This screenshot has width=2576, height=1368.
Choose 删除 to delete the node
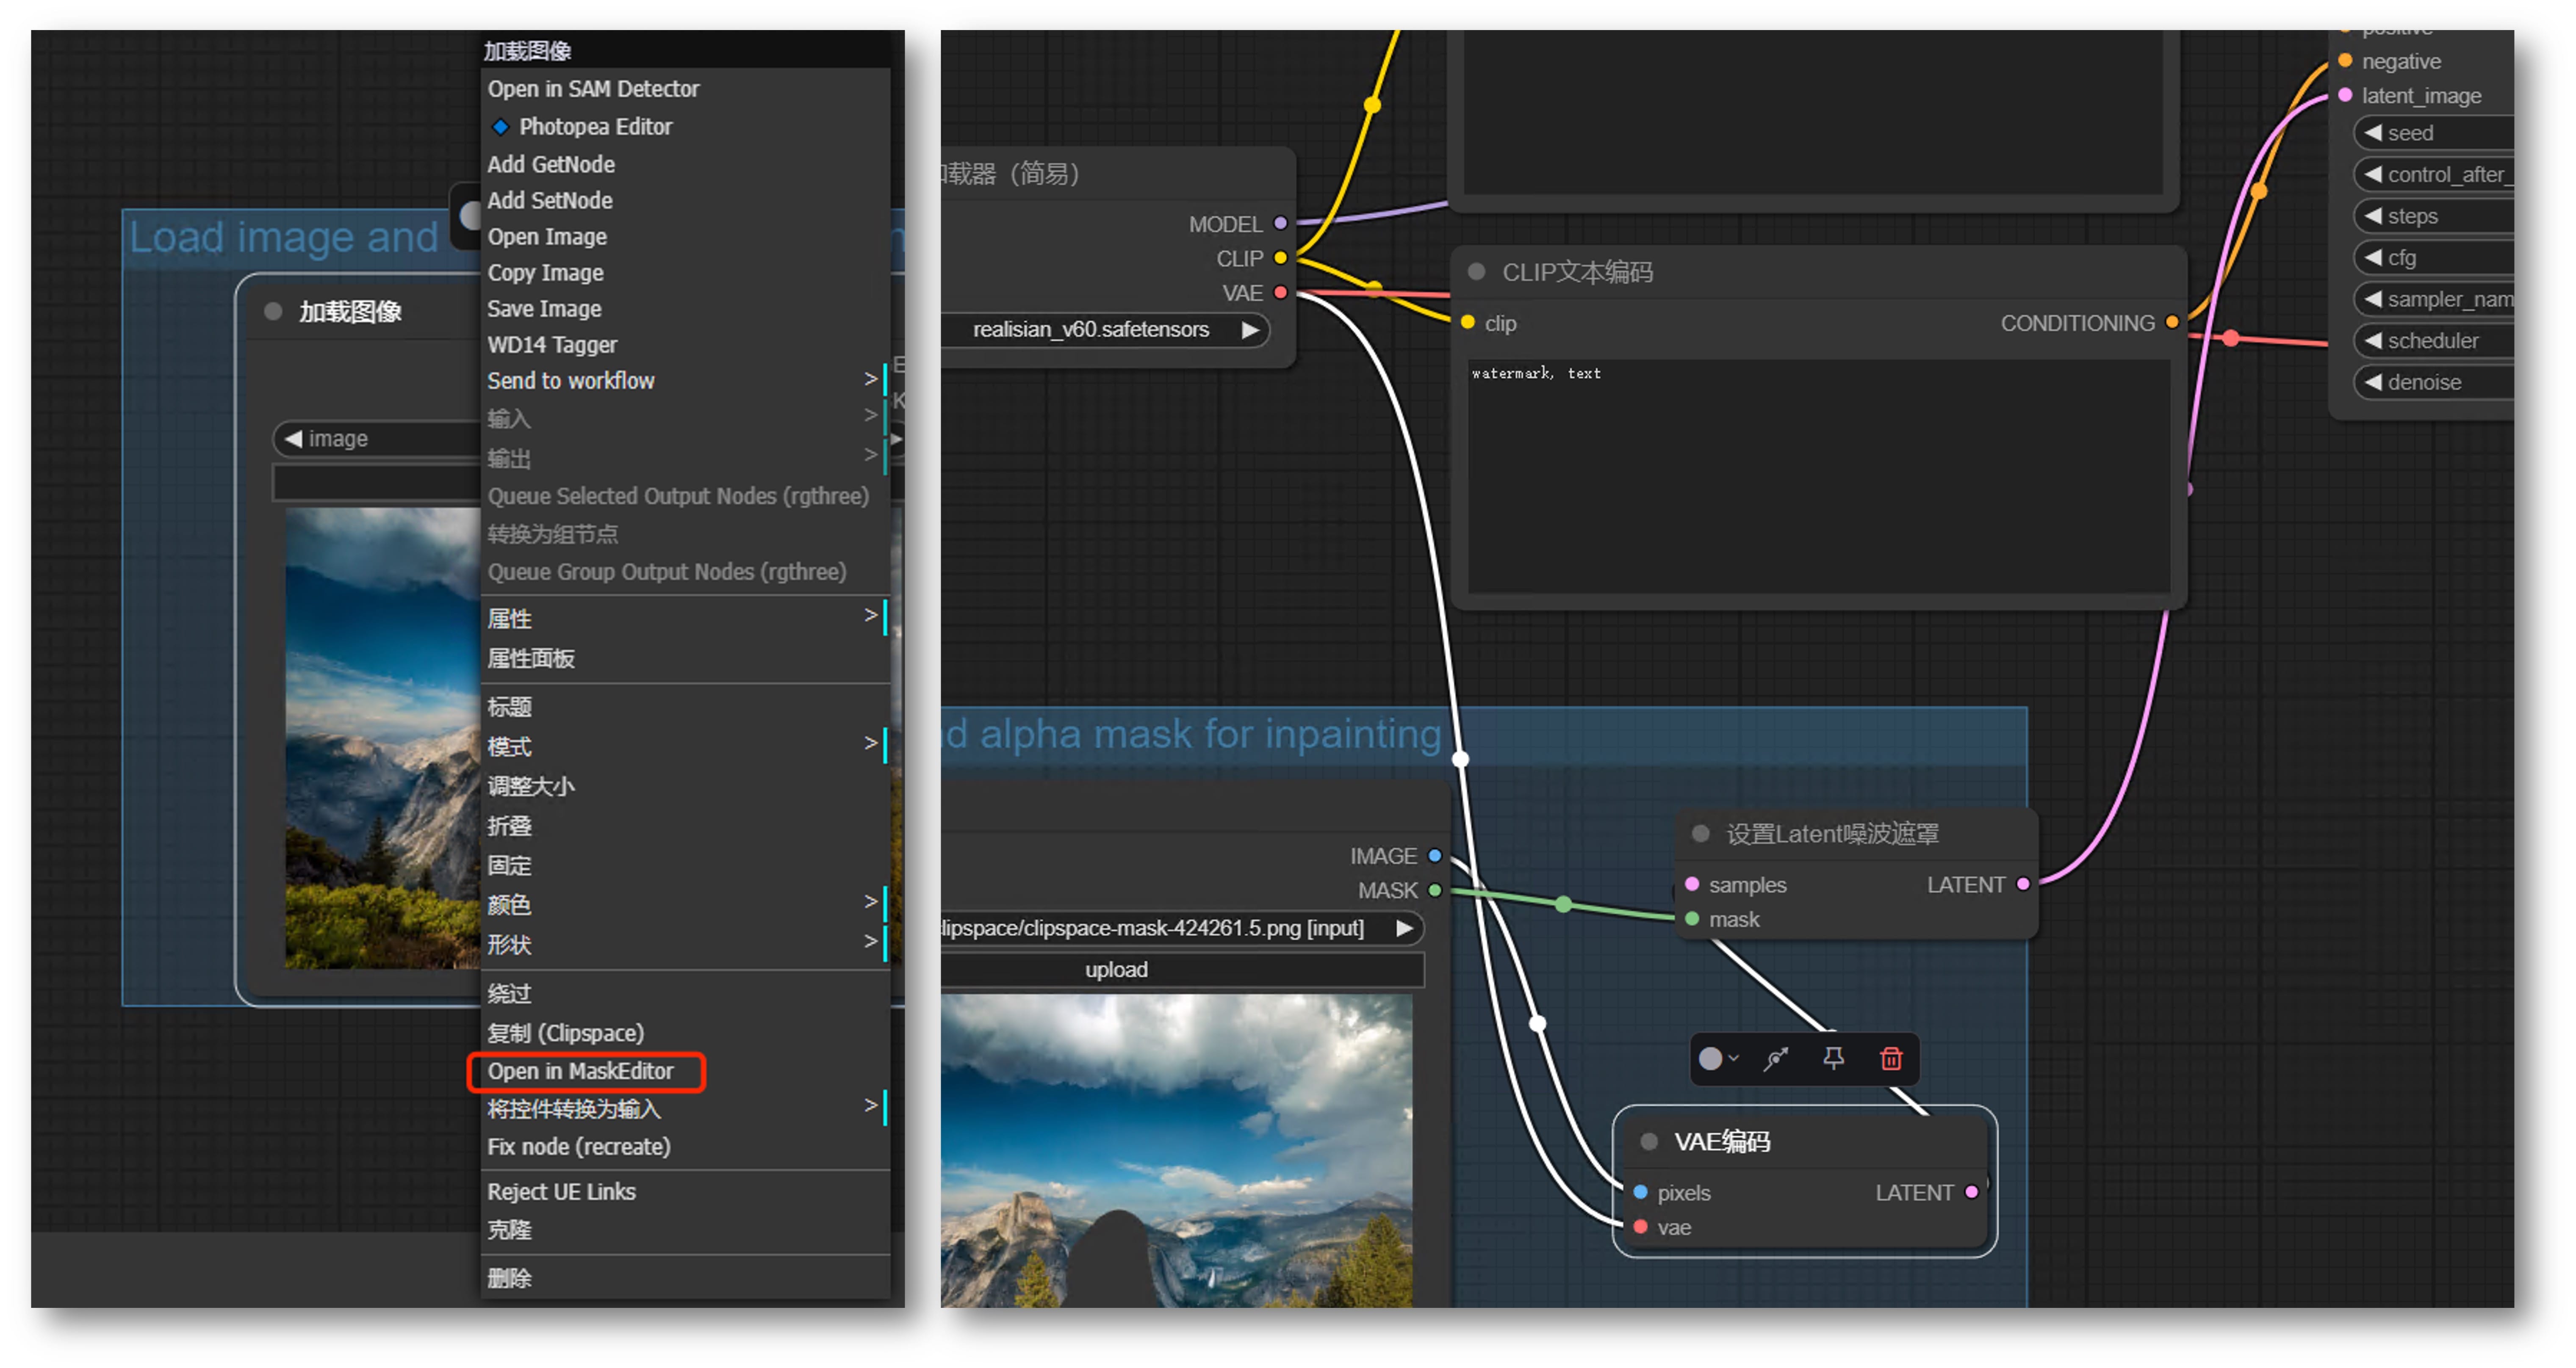point(510,1277)
